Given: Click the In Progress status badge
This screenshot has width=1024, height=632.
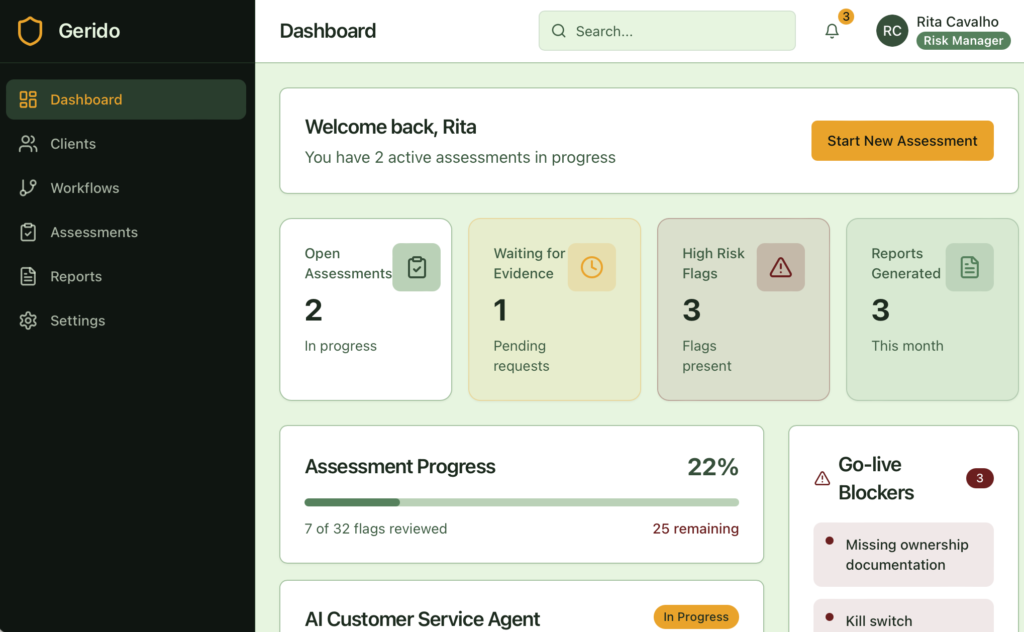Looking at the screenshot, I should pos(696,617).
